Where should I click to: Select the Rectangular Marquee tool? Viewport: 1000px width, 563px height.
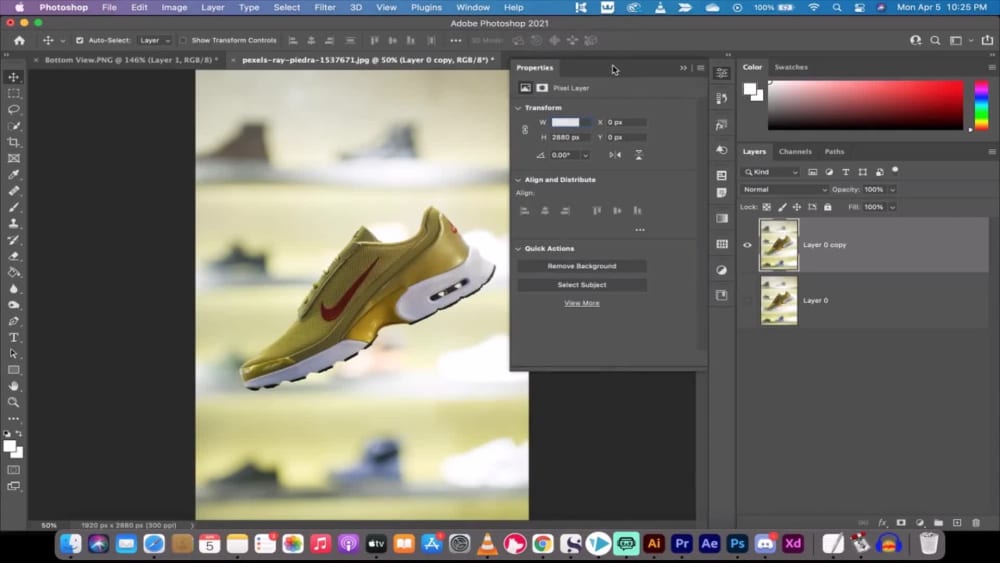(13, 94)
